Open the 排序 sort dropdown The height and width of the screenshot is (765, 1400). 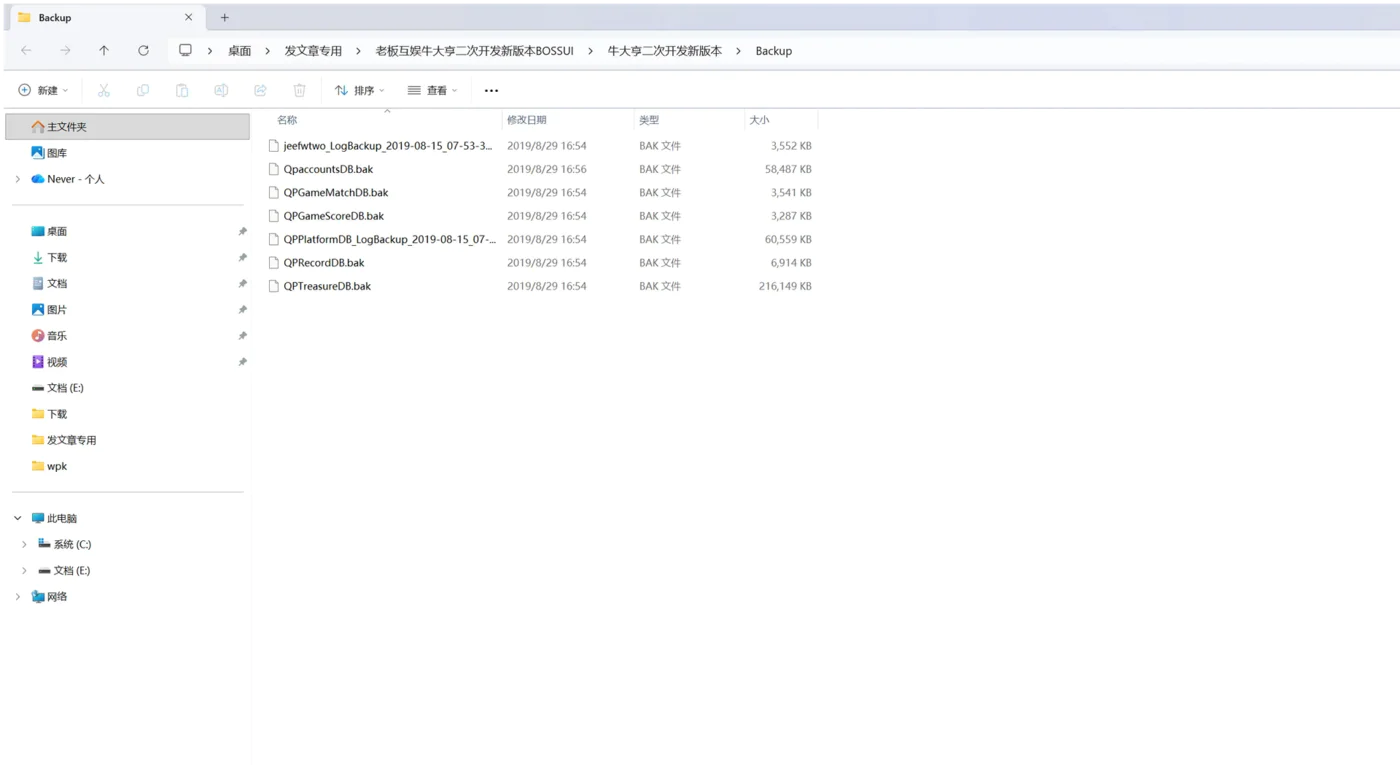(x=360, y=90)
